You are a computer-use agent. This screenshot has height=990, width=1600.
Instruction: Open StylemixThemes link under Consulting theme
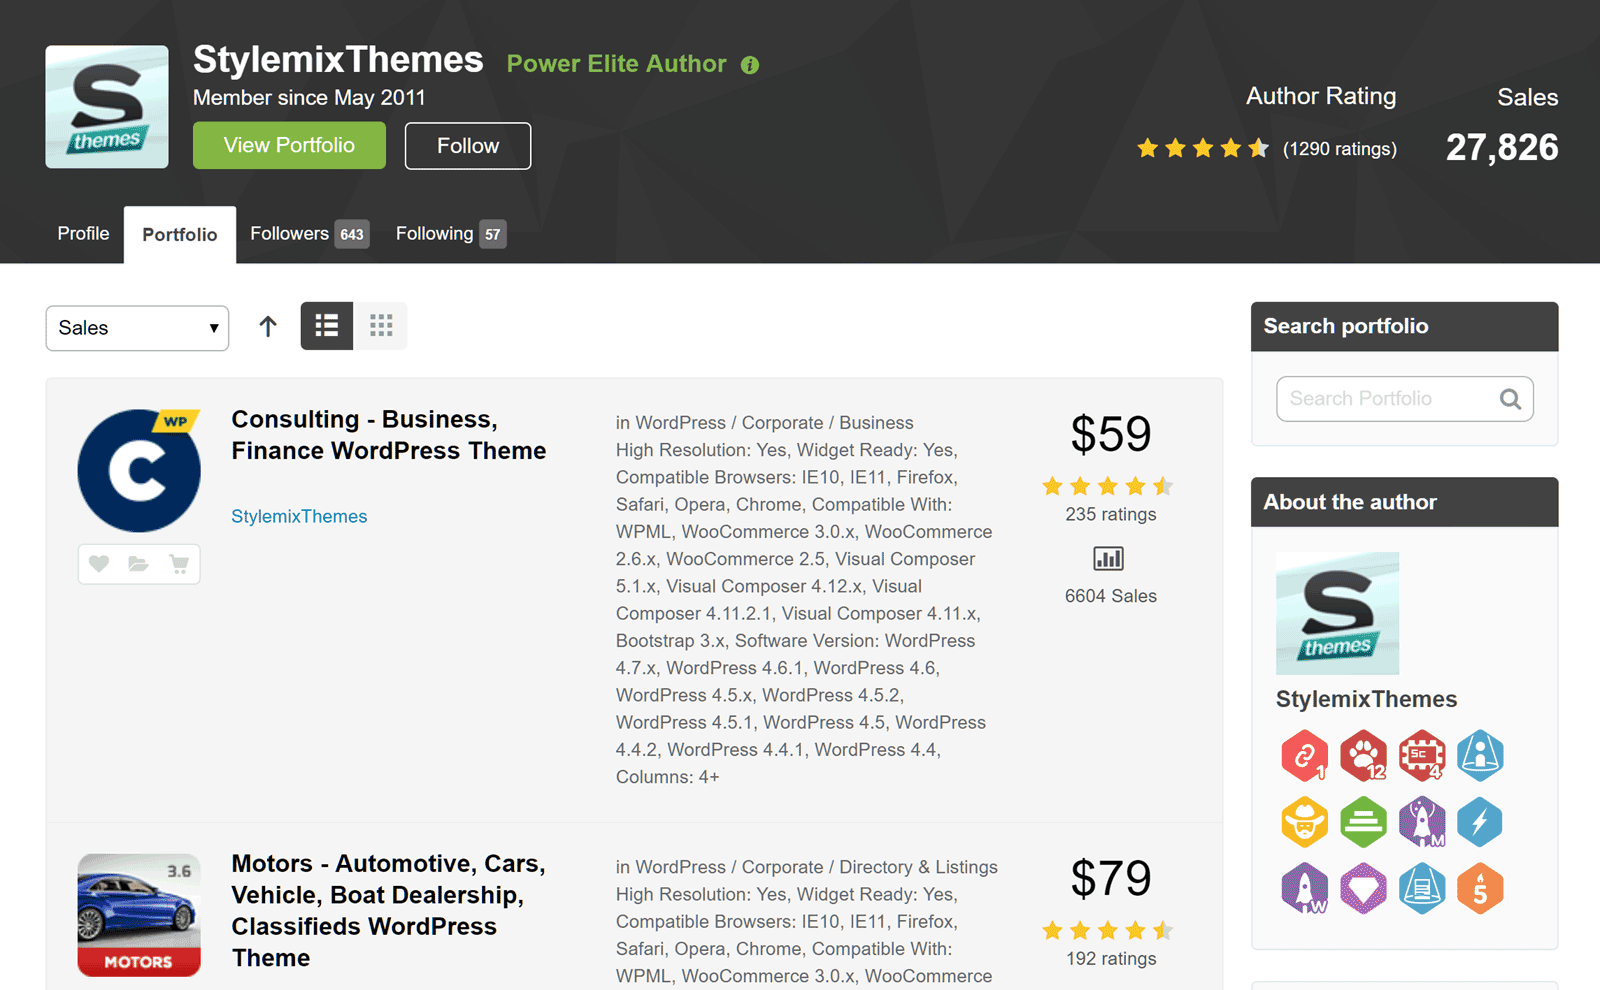[x=299, y=516]
